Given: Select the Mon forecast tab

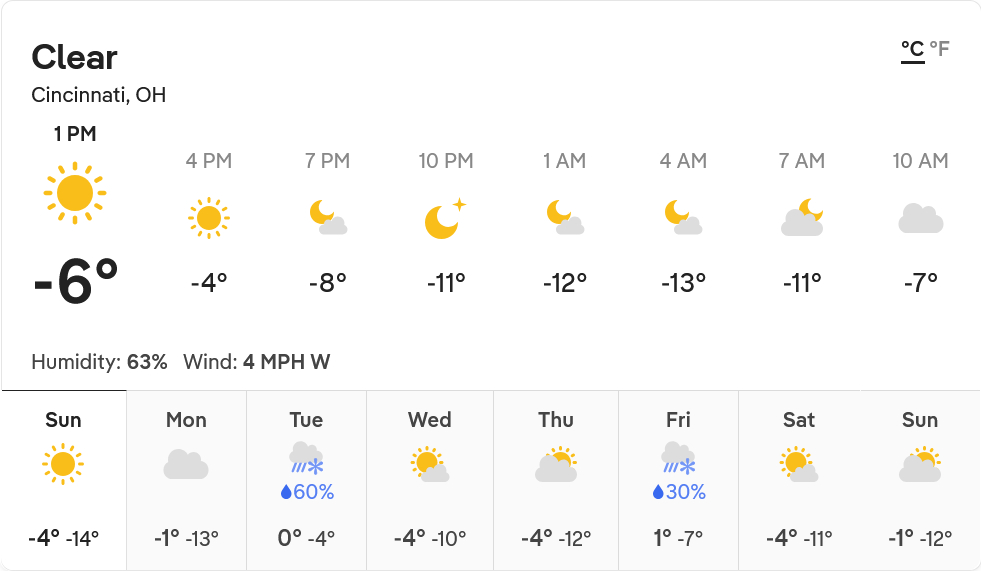Looking at the screenshot, I should [186, 480].
